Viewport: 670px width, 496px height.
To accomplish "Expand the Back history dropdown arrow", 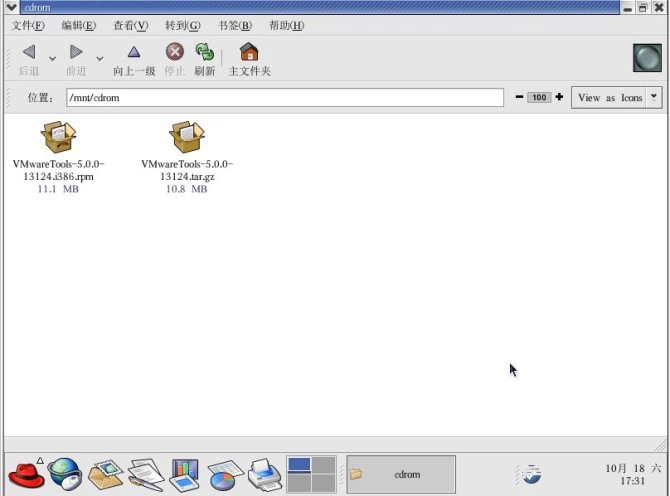I will click(x=52, y=59).
